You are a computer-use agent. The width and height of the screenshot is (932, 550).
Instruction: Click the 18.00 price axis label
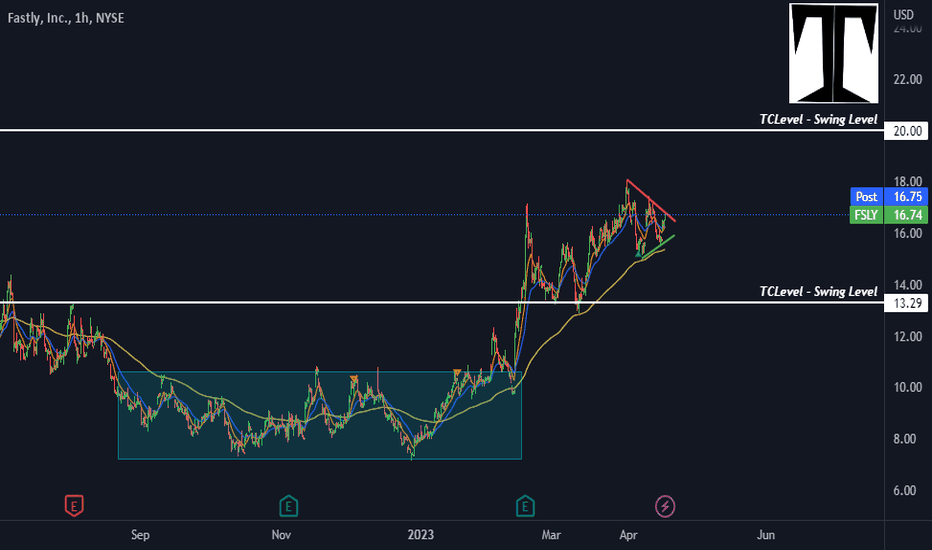coord(908,181)
